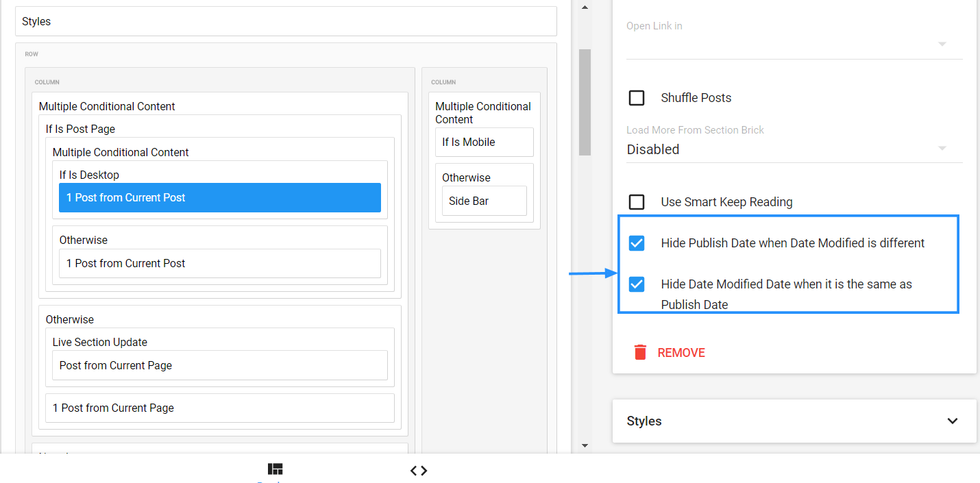This screenshot has width=980, height=483.
Task: Uncheck Hide Publish Date when Date Modified differs
Action: [636, 243]
